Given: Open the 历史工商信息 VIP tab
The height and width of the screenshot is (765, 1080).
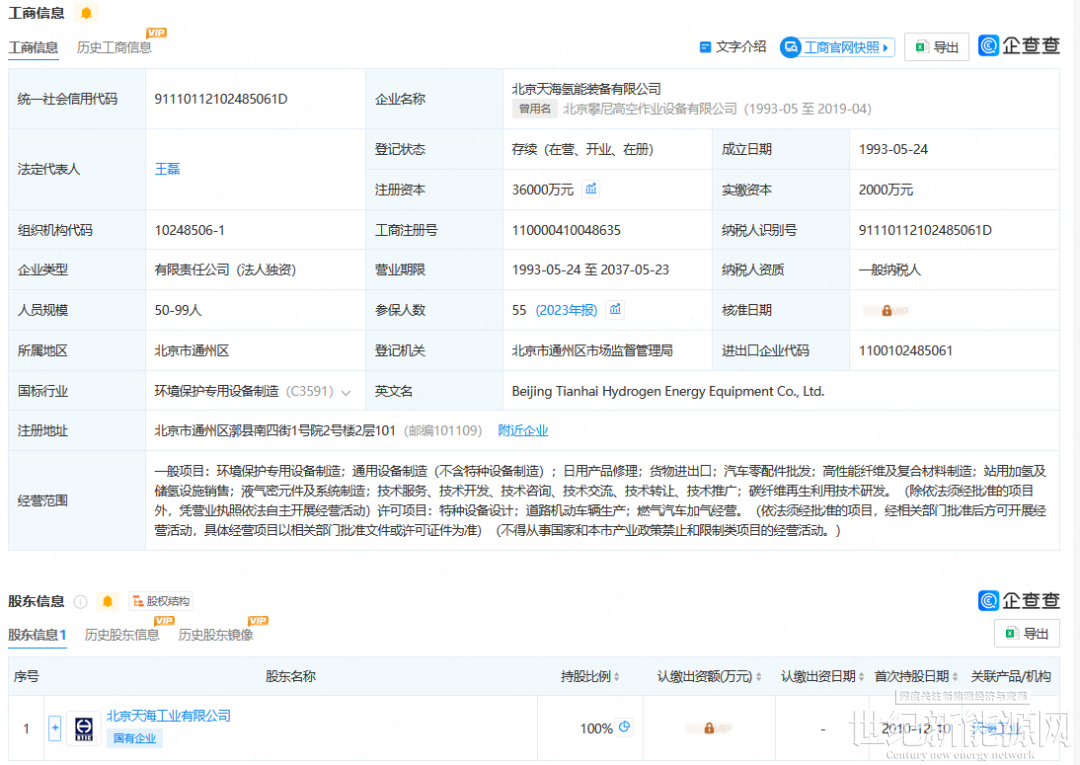Looking at the screenshot, I should click(x=114, y=48).
